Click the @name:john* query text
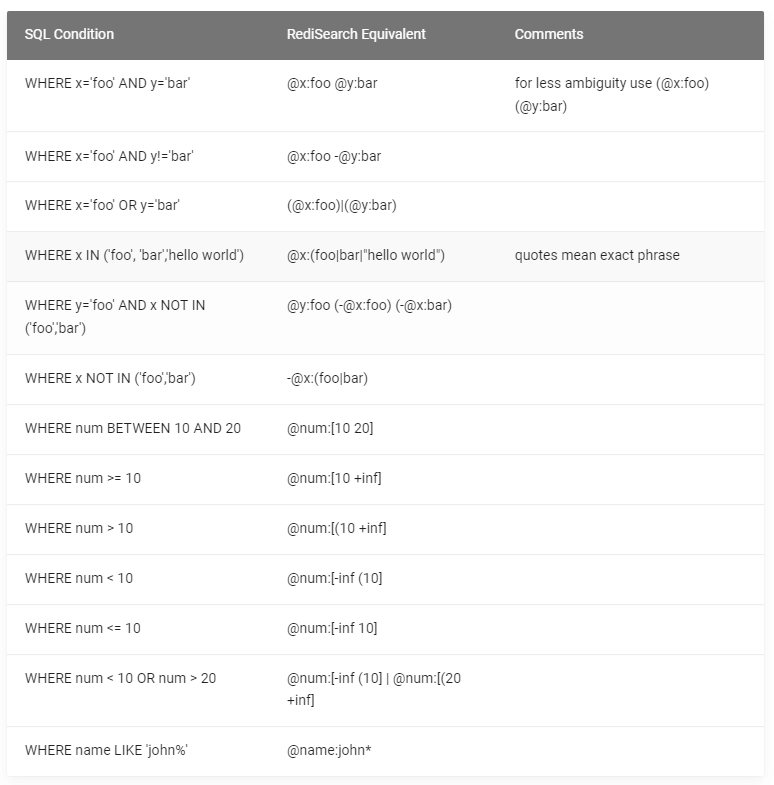774x785 pixels. (329, 750)
